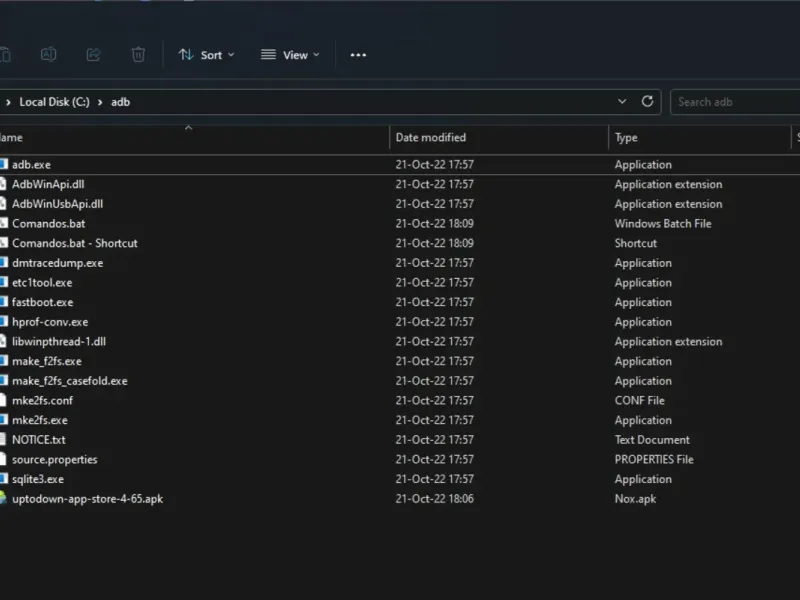Select the NOTICE.txt file
Screen dimensions: 800x600
click(x=39, y=440)
